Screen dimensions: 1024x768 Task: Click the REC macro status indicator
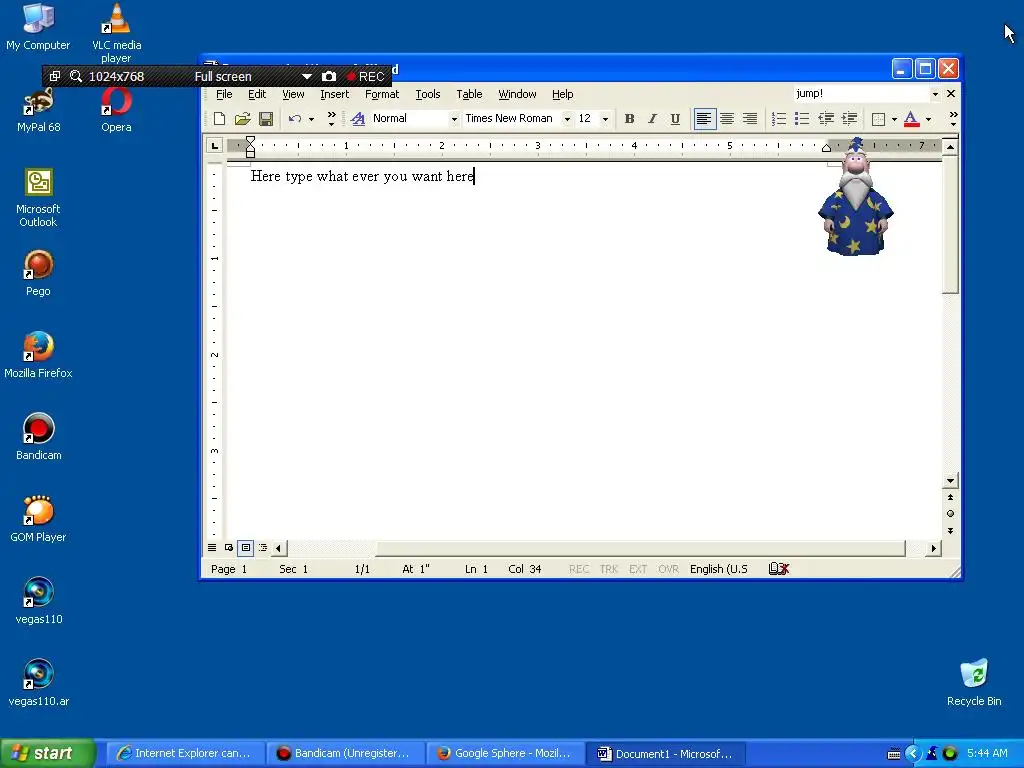[x=579, y=569]
